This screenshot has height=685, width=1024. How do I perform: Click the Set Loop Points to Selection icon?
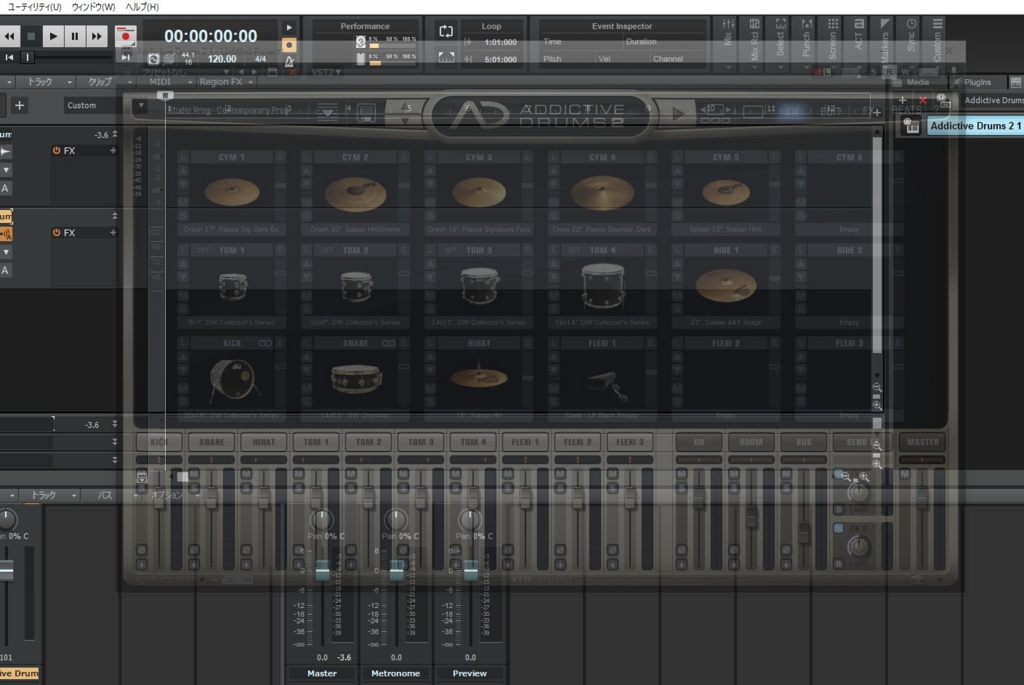click(x=446, y=58)
